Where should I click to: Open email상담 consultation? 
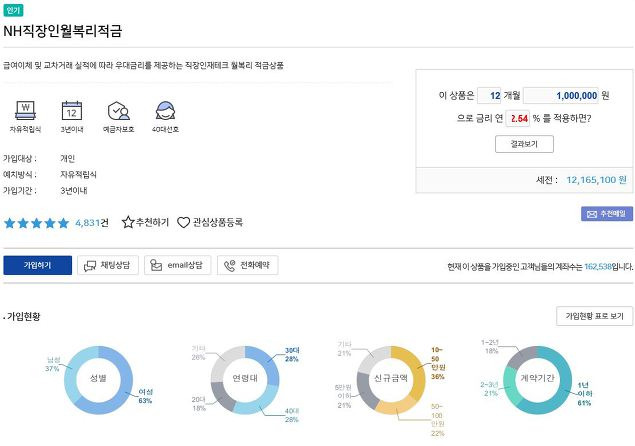pyautogui.click(x=178, y=265)
